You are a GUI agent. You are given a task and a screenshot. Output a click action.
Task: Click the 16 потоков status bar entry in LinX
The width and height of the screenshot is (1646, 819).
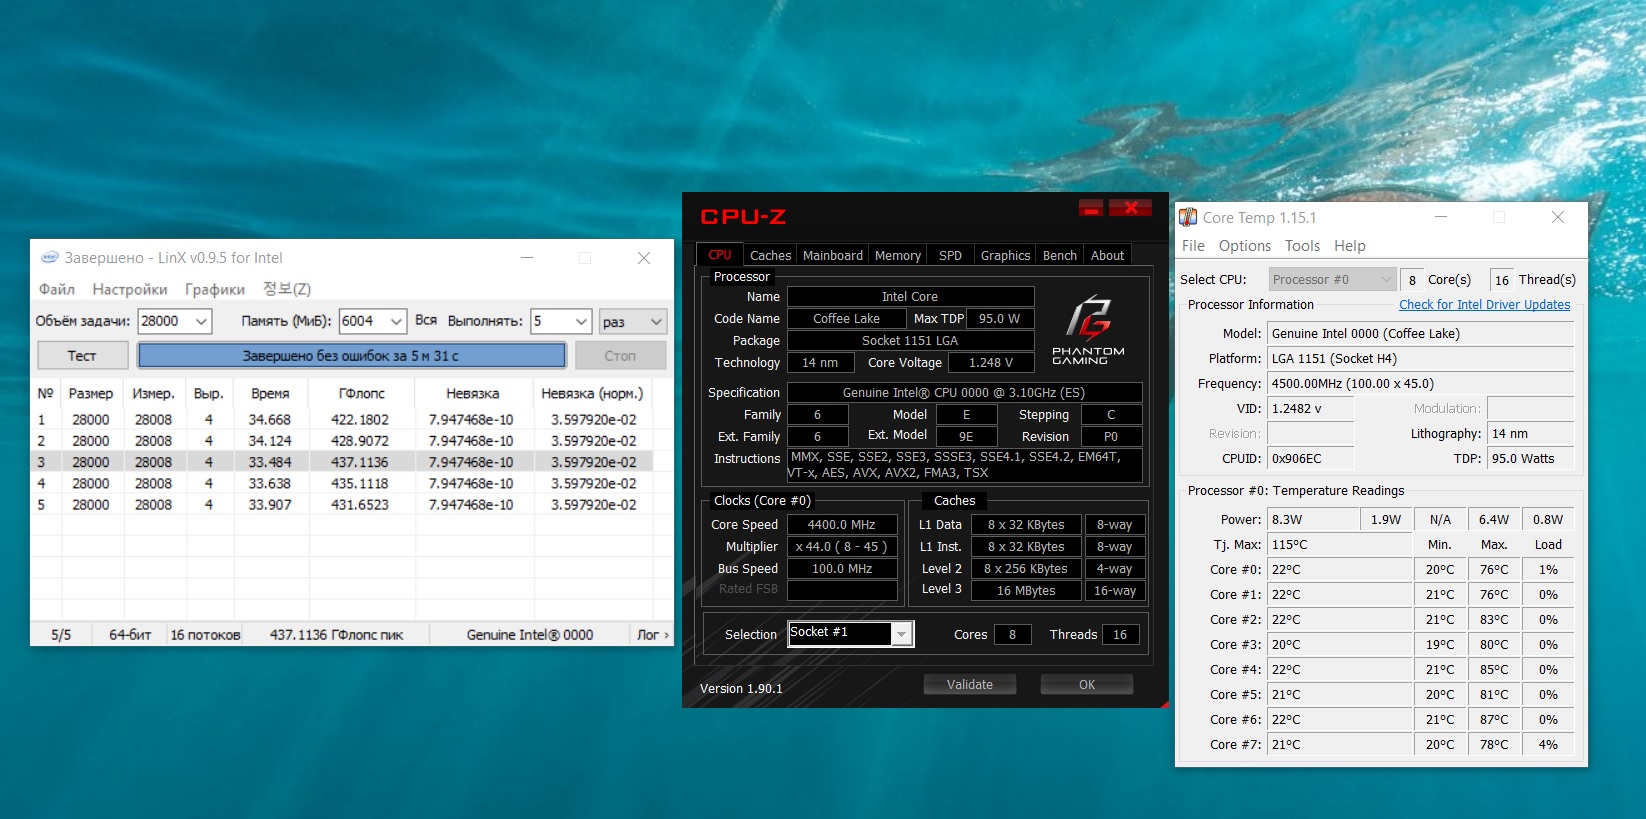(206, 635)
